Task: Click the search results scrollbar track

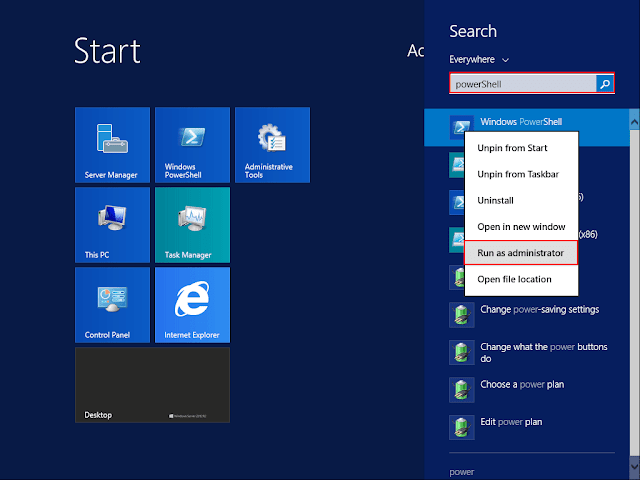Action: (x=635, y=294)
